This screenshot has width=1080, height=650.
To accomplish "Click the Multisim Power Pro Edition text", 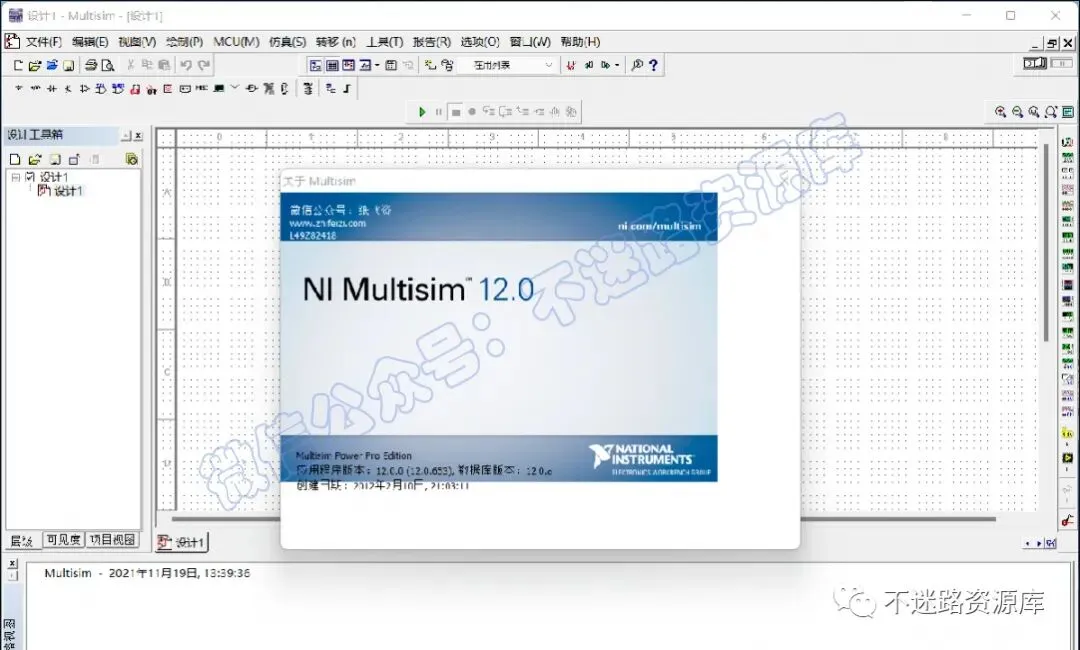I will click(353, 455).
